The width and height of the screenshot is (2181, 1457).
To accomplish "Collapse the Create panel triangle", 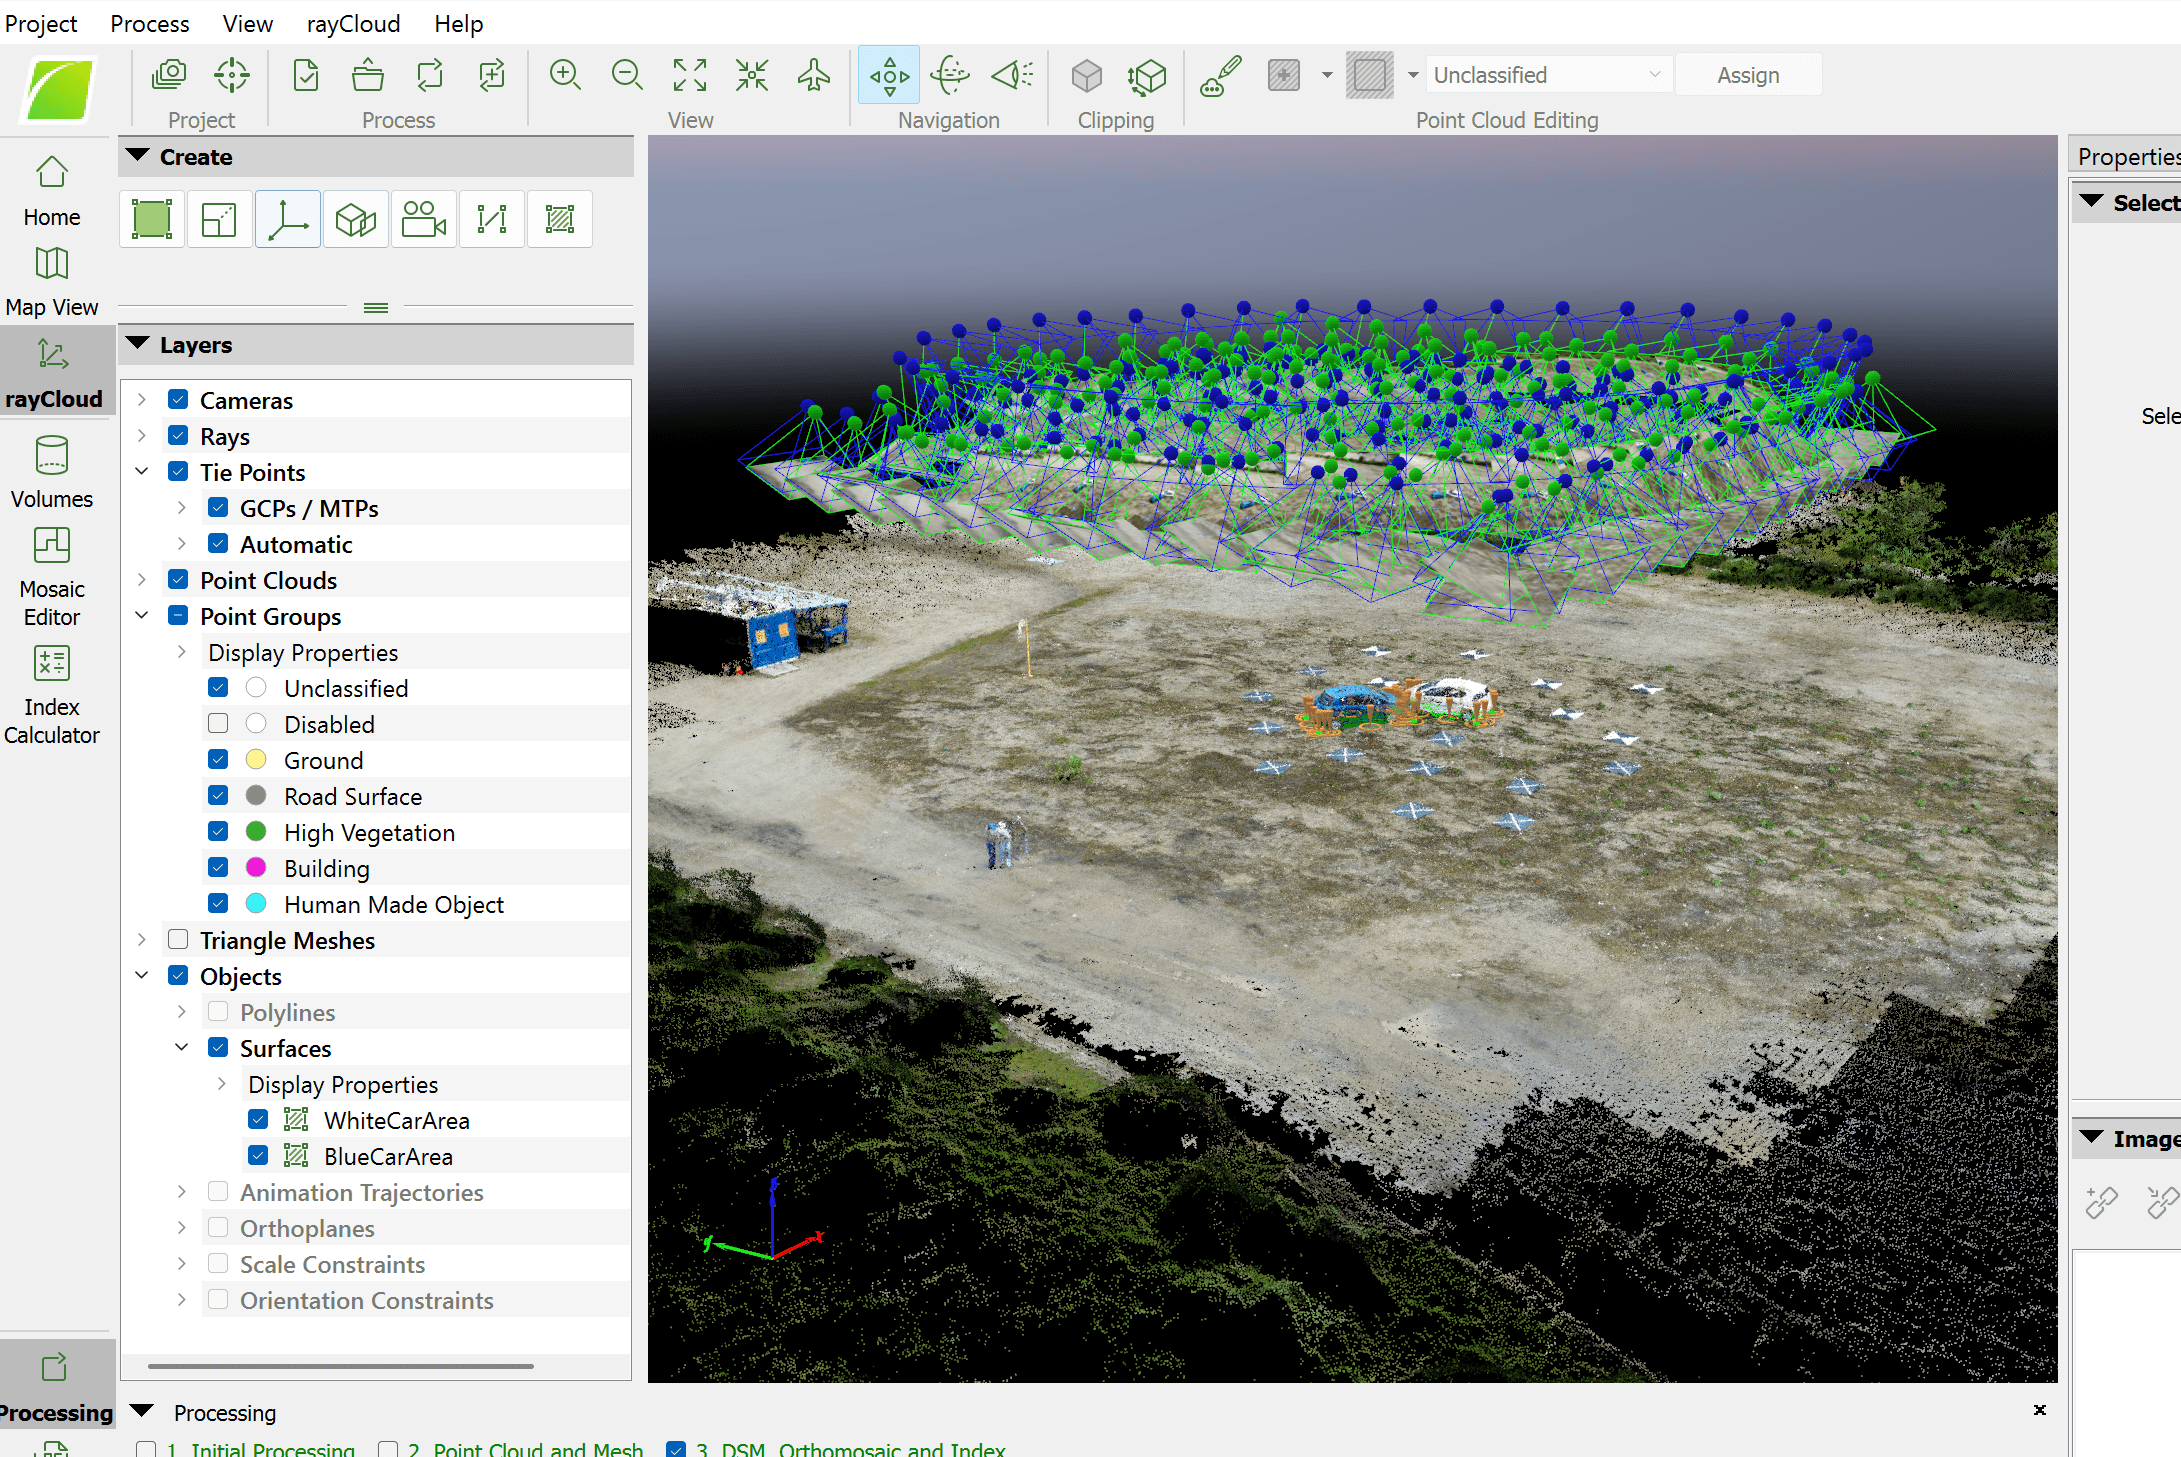I will (x=138, y=156).
